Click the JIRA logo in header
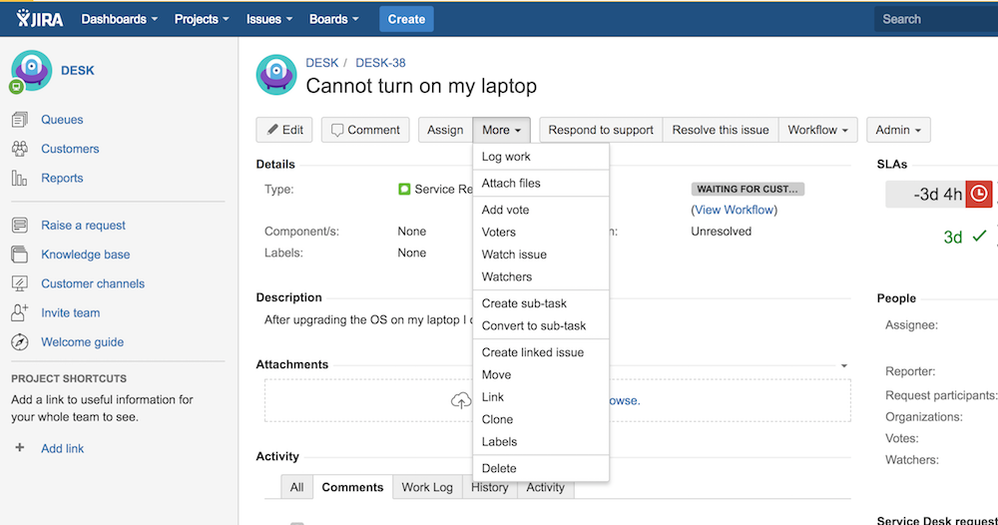Screen dimensions: 998x525 click(x=40, y=18)
